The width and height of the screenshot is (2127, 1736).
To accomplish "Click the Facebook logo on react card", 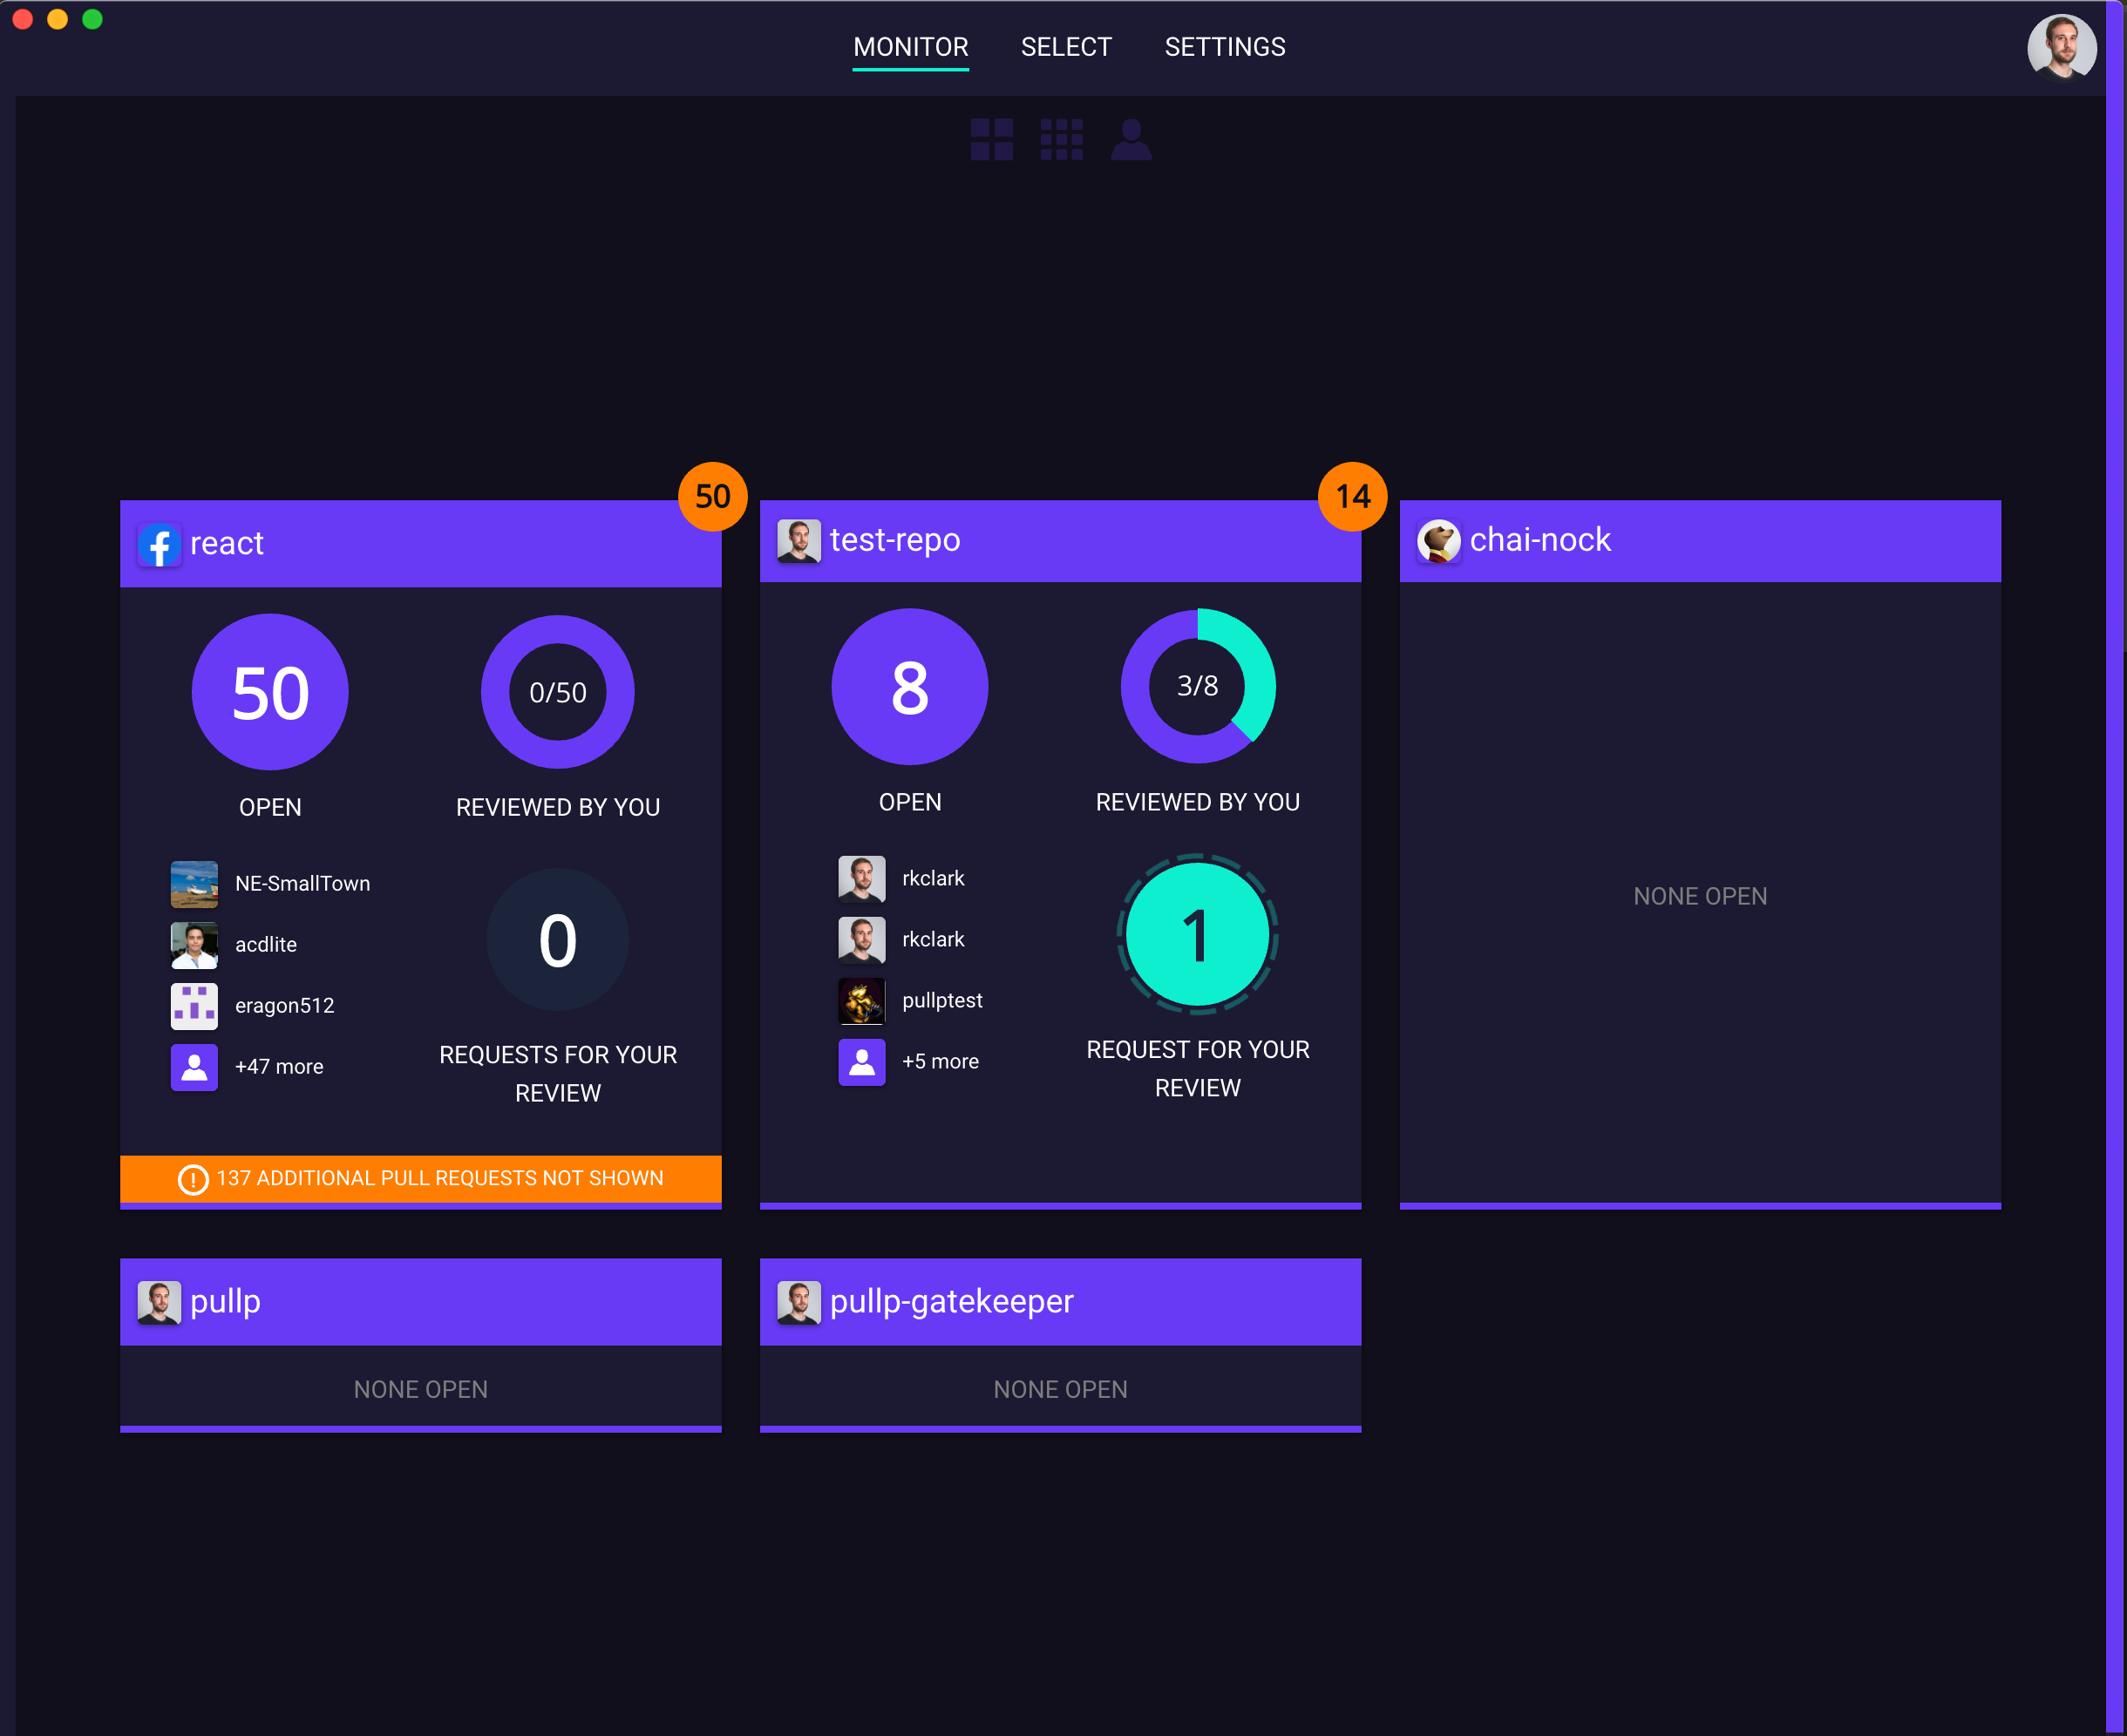I will pos(159,545).
